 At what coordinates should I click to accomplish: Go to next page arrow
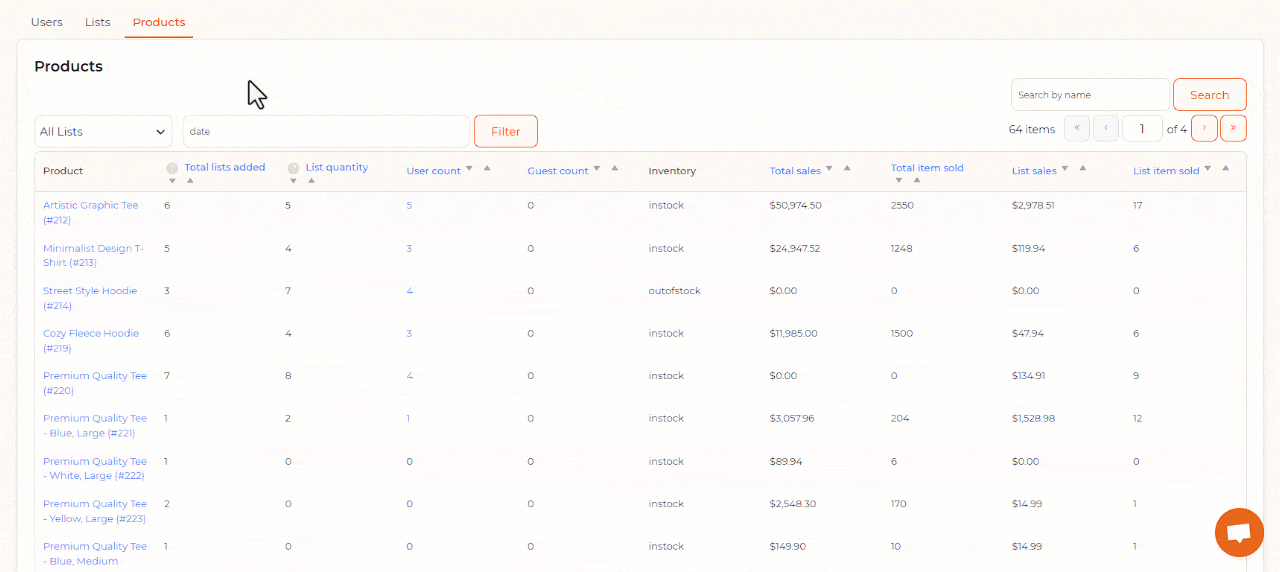1204,128
